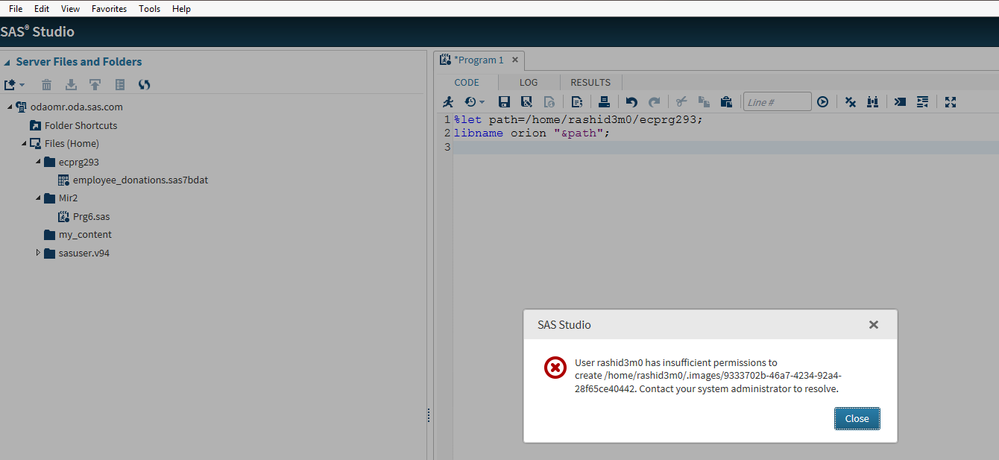Print the program using the printer icon

click(x=604, y=101)
